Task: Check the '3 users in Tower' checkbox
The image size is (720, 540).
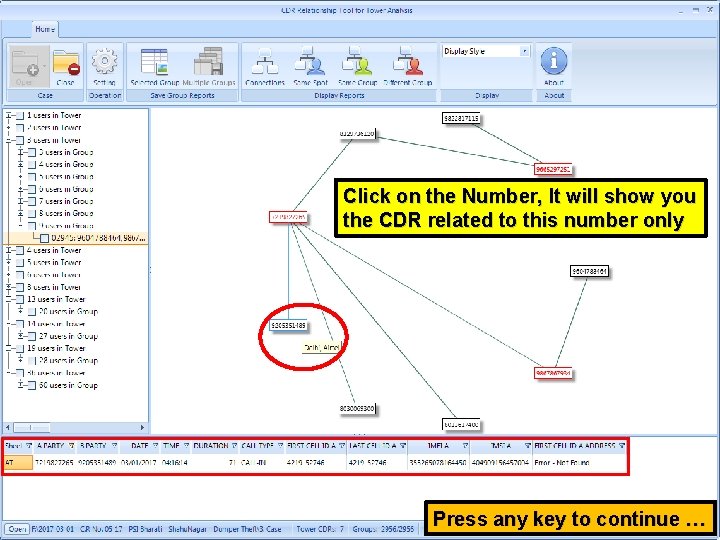Action: point(20,141)
